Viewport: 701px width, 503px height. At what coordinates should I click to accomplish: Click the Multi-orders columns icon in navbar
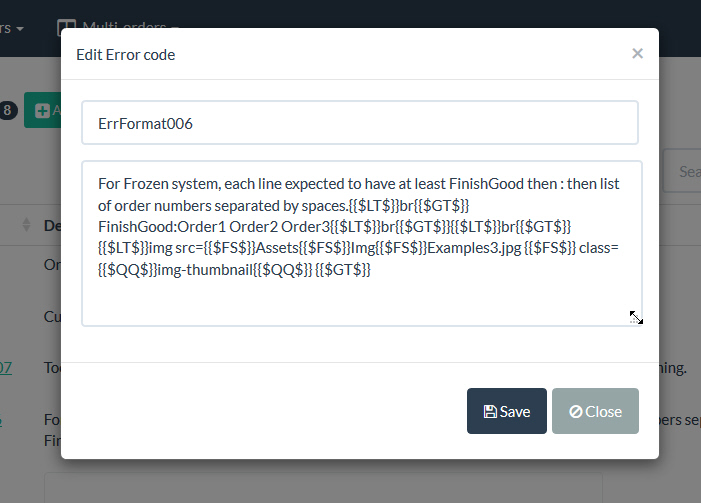(x=66, y=28)
